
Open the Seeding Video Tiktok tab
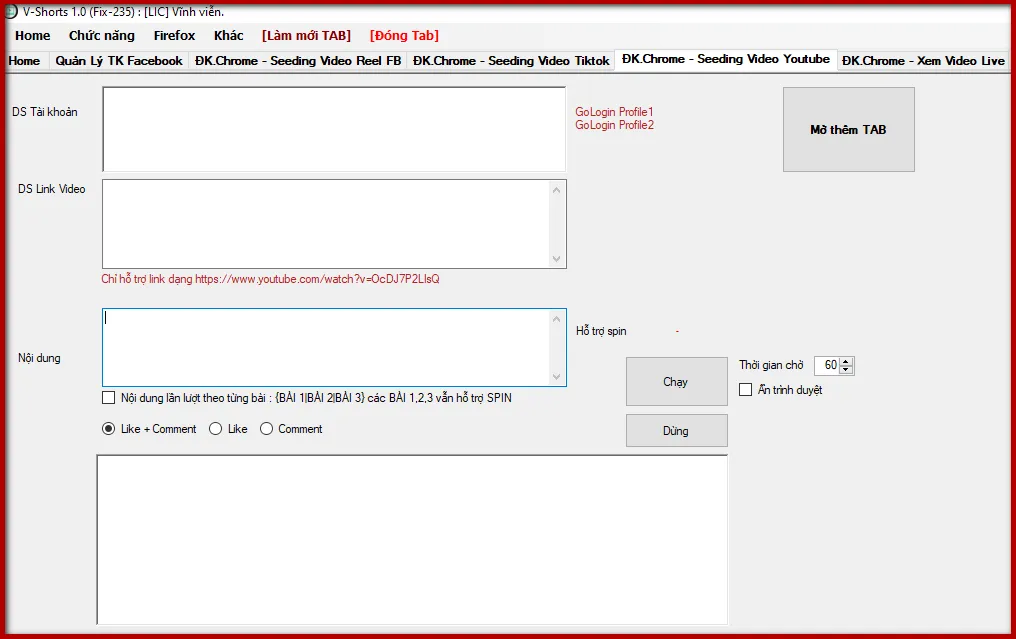511,61
